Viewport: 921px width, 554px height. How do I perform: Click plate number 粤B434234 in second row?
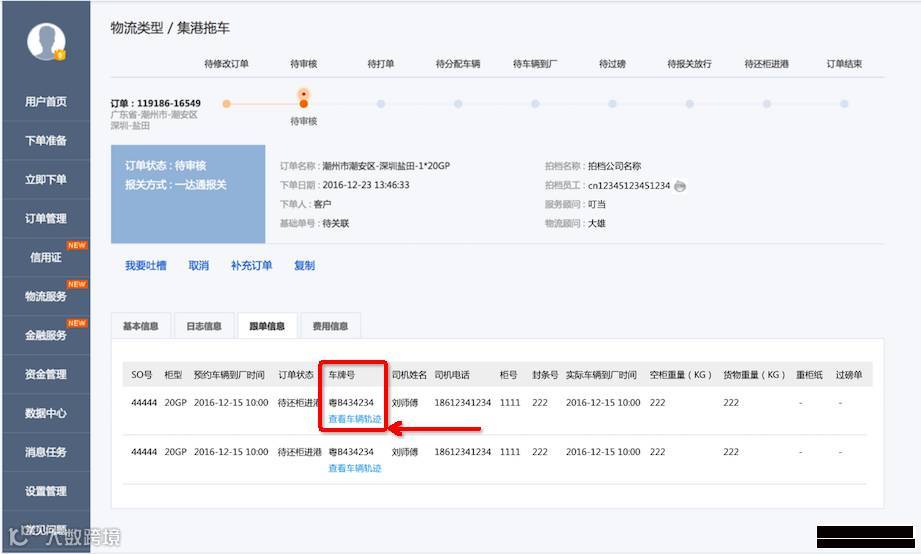pos(351,452)
